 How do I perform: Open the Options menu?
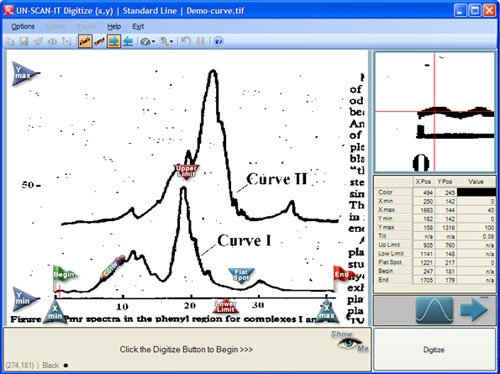point(23,26)
